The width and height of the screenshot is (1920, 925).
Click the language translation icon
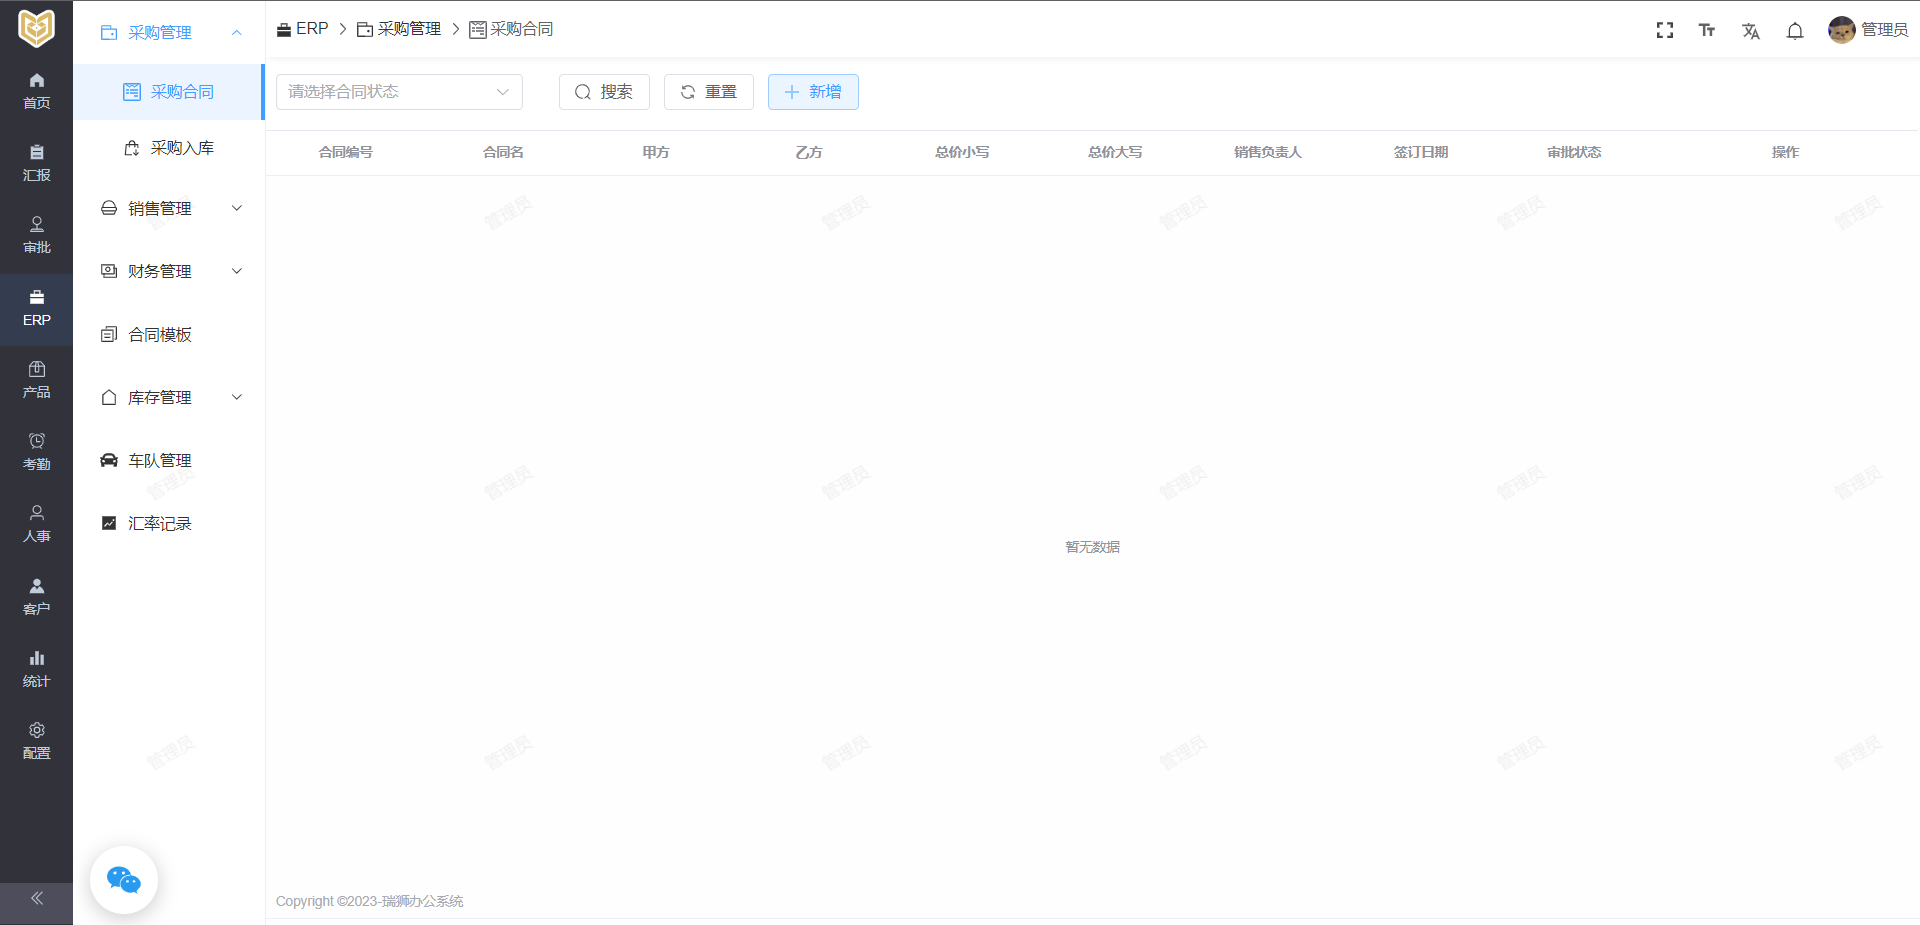1750,31
